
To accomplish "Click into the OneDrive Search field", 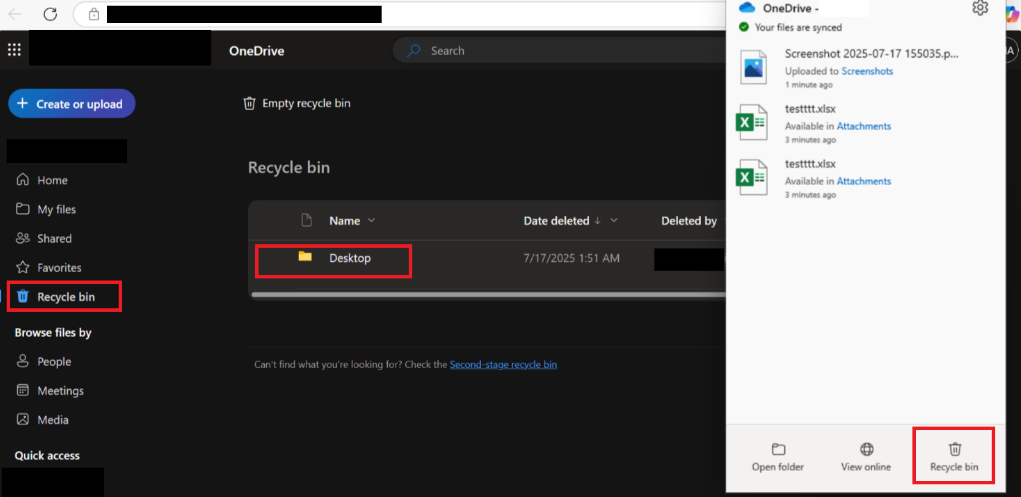I will coord(560,51).
